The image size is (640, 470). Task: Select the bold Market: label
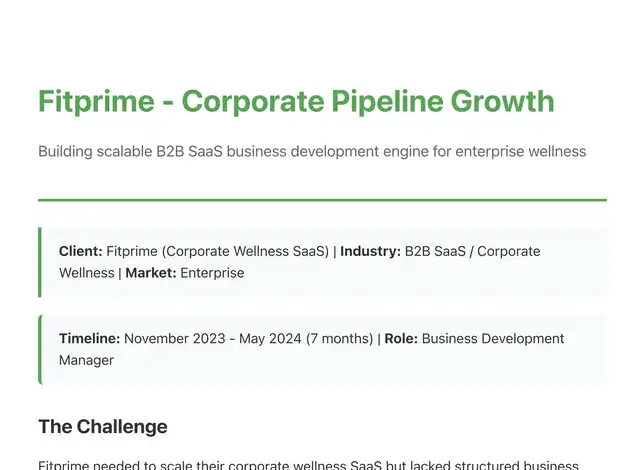click(x=151, y=273)
